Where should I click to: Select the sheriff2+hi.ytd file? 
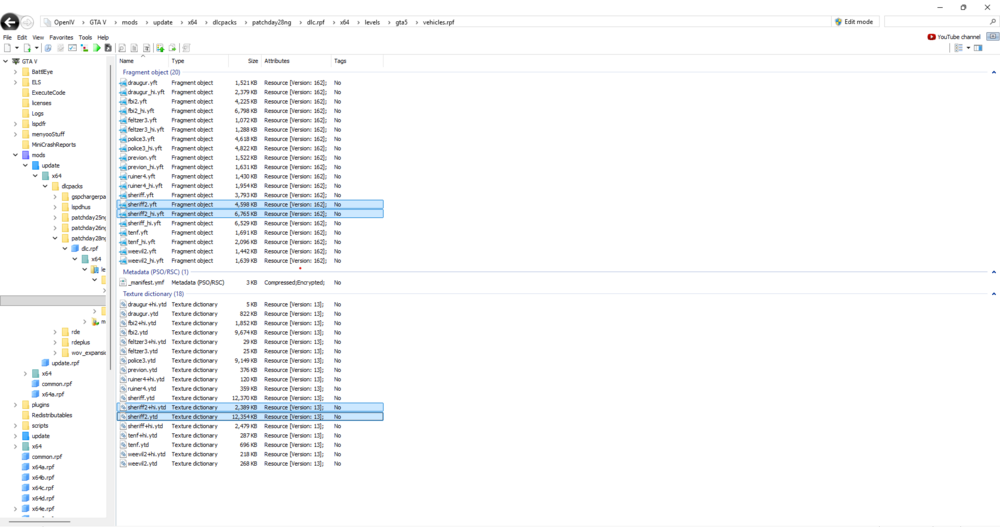pyautogui.click(x=250, y=408)
